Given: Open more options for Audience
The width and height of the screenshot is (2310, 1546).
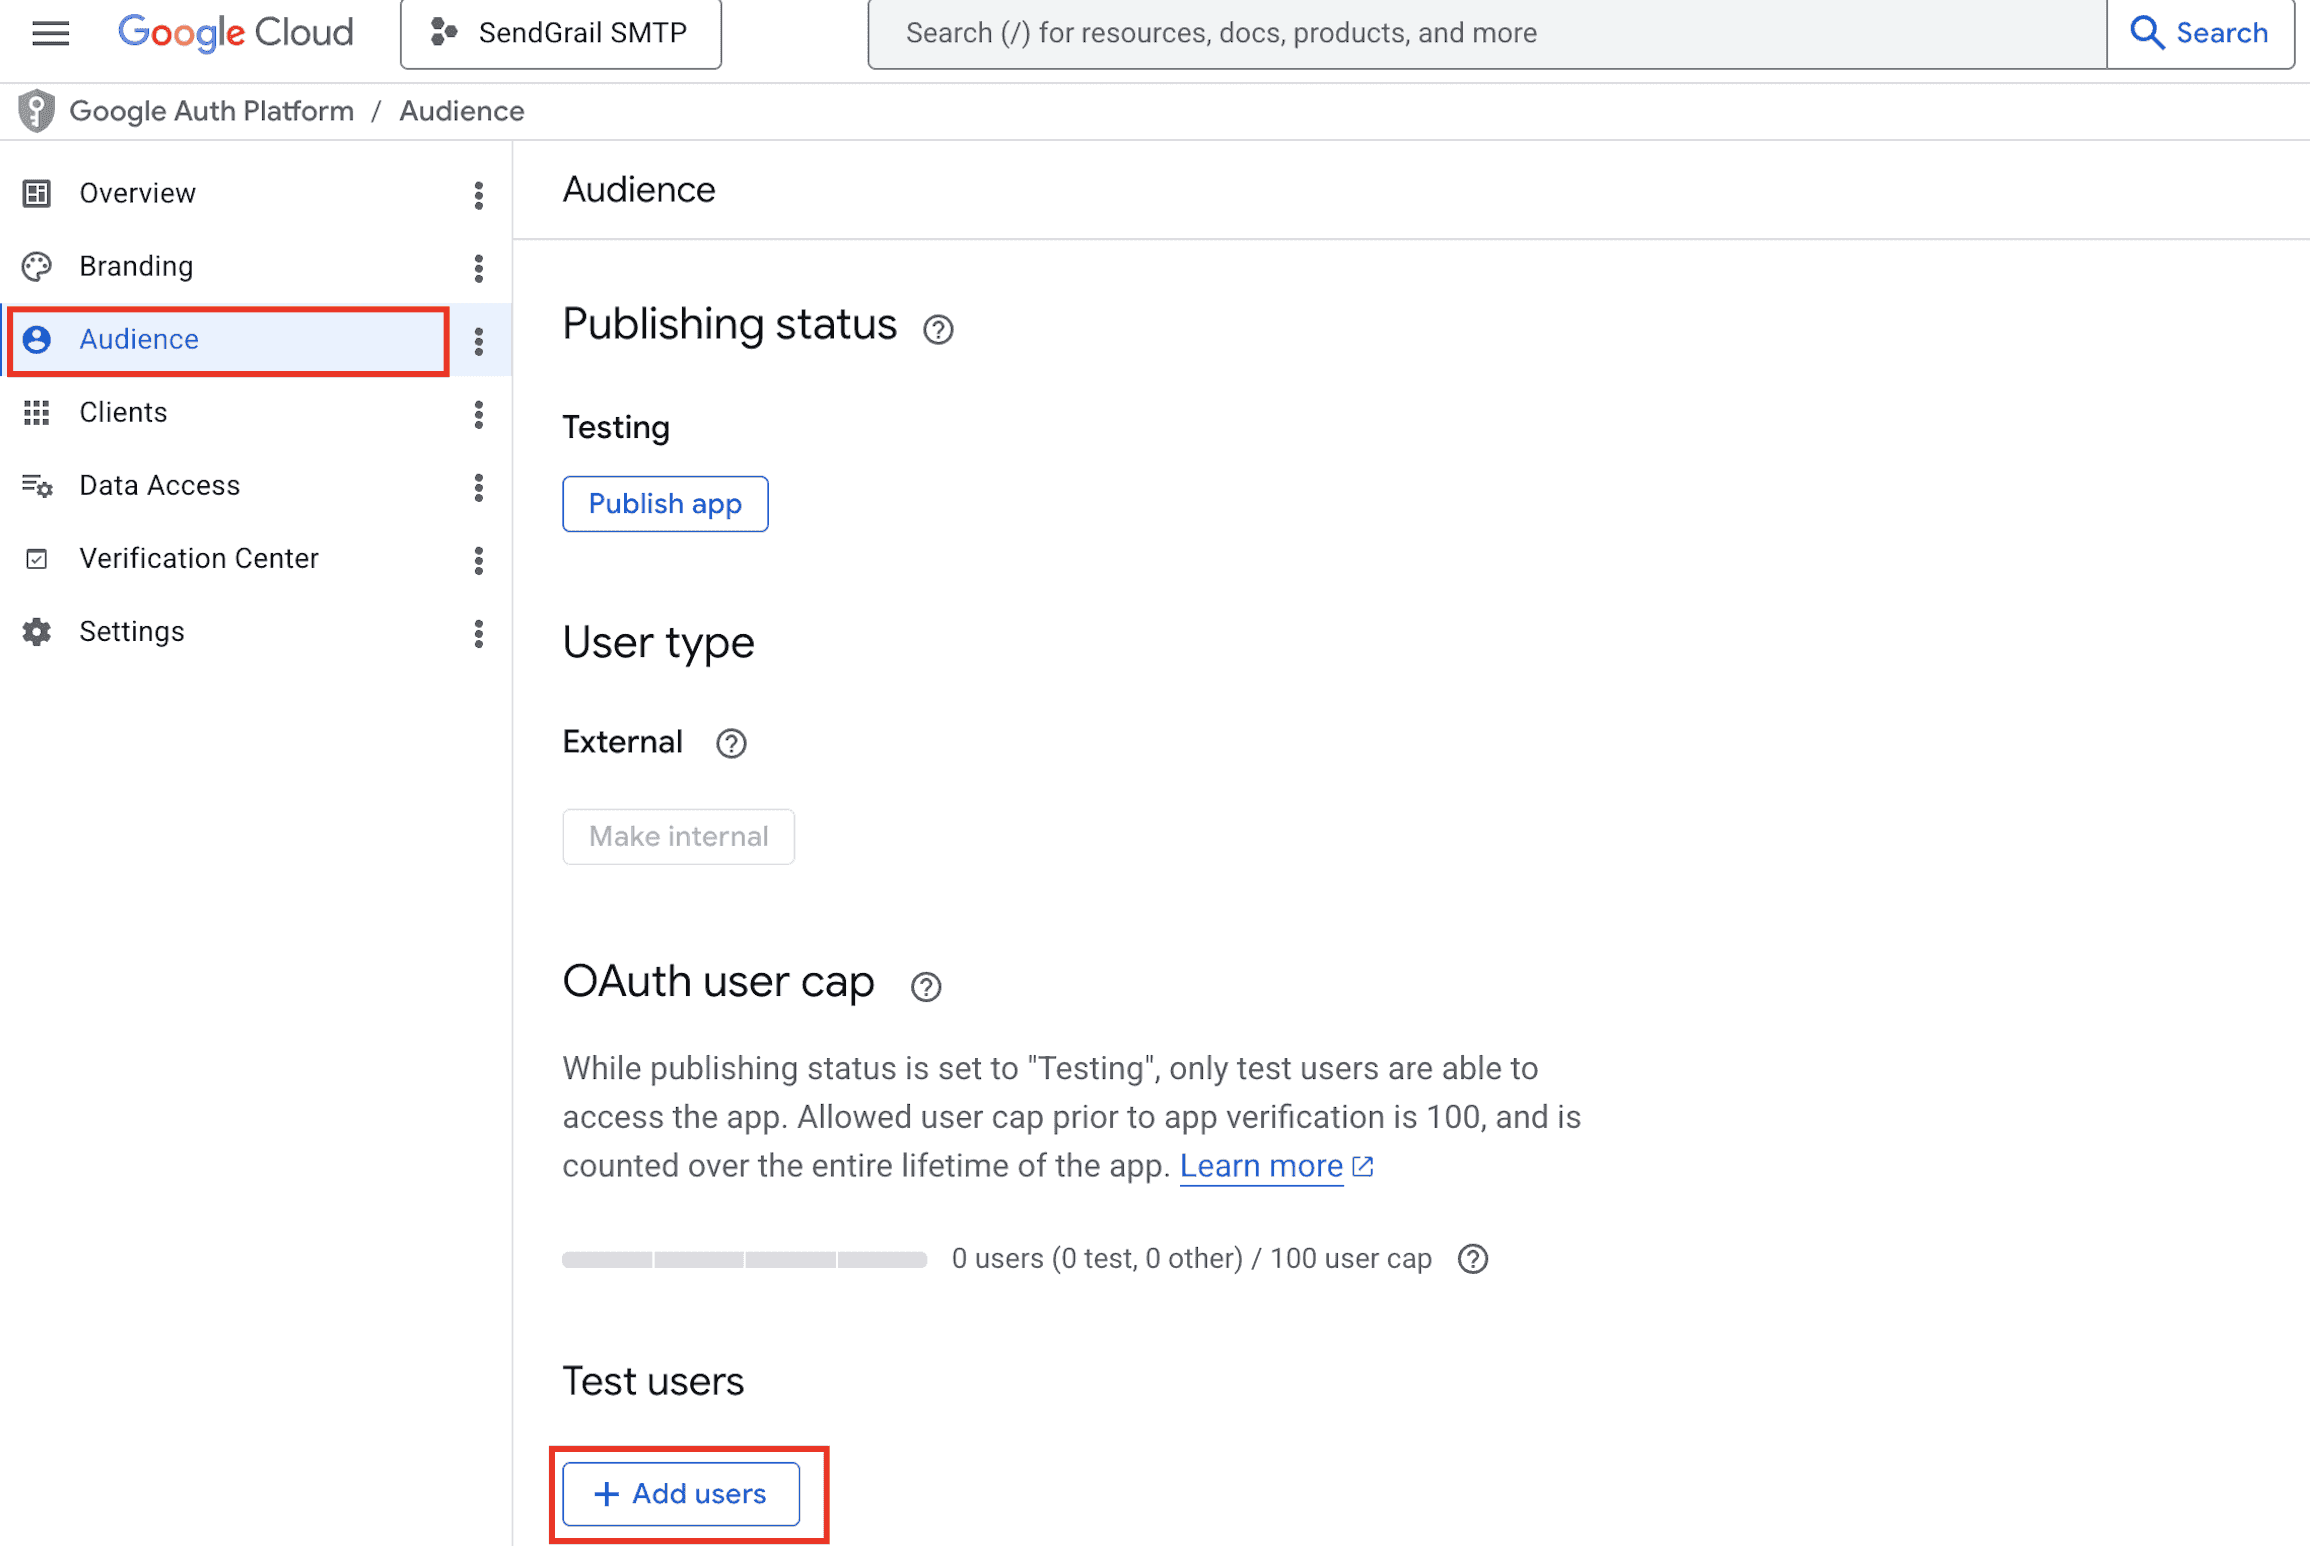Looking at the screenshot, I should pyautogui.click(x=479, y=341).
